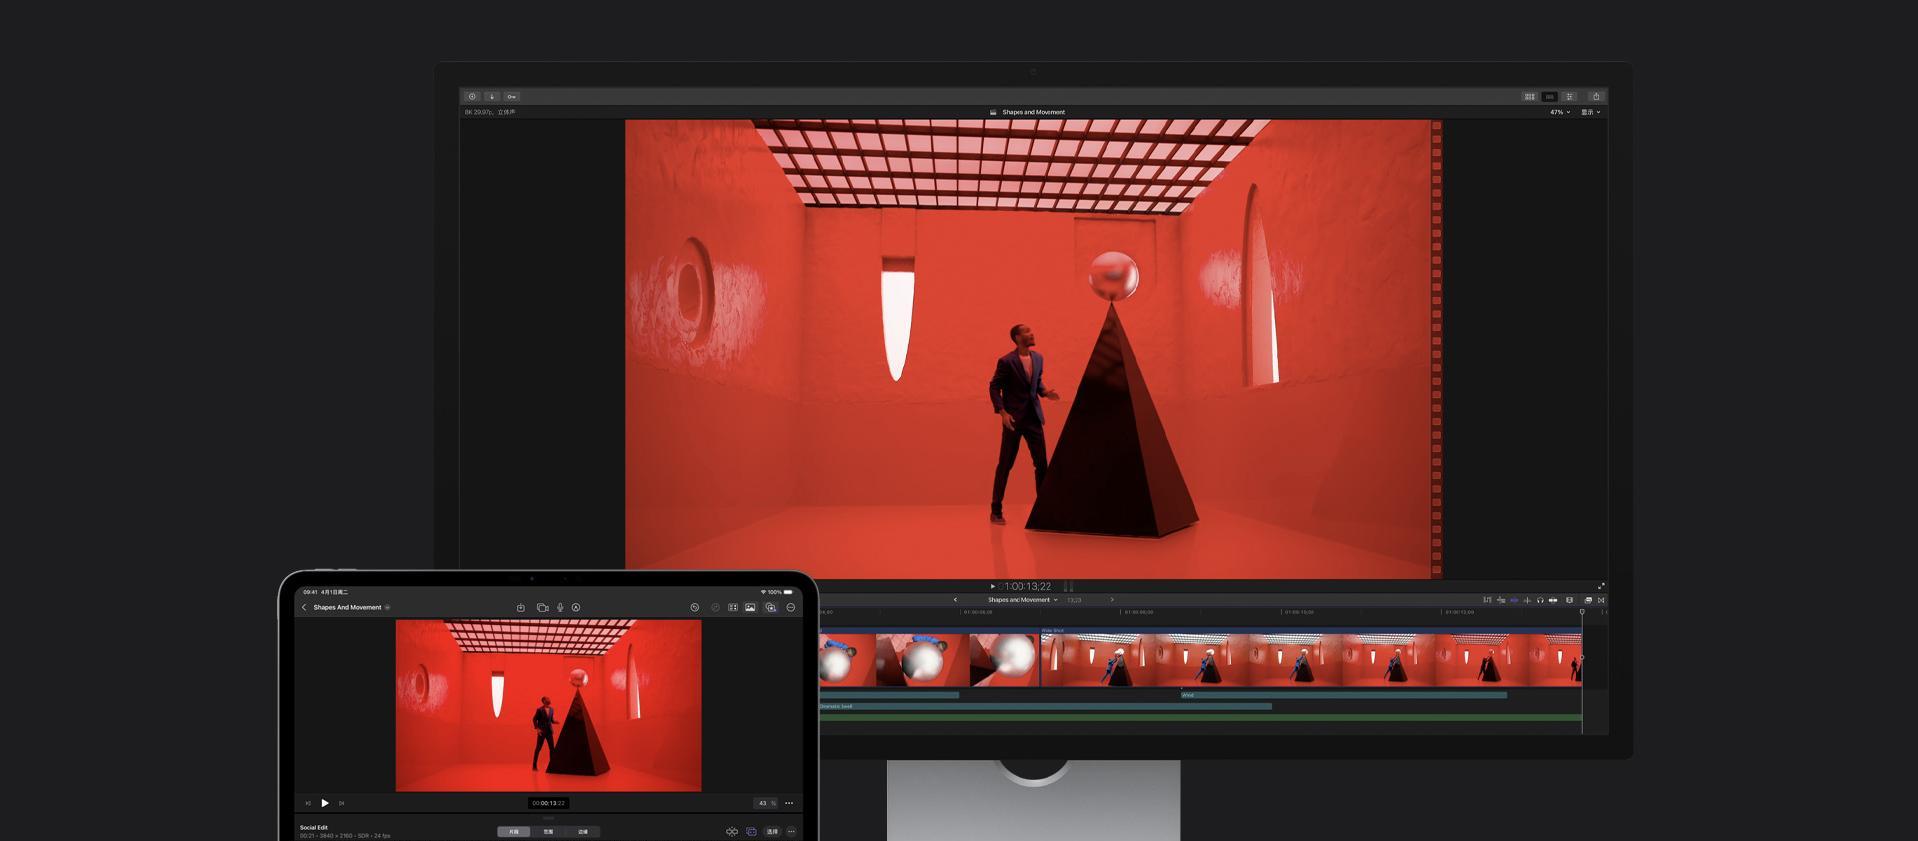Select the middle 范围 segment tab on iPad
The height and width of the screenshot is (841, 1918).
[x=548, y=832]
